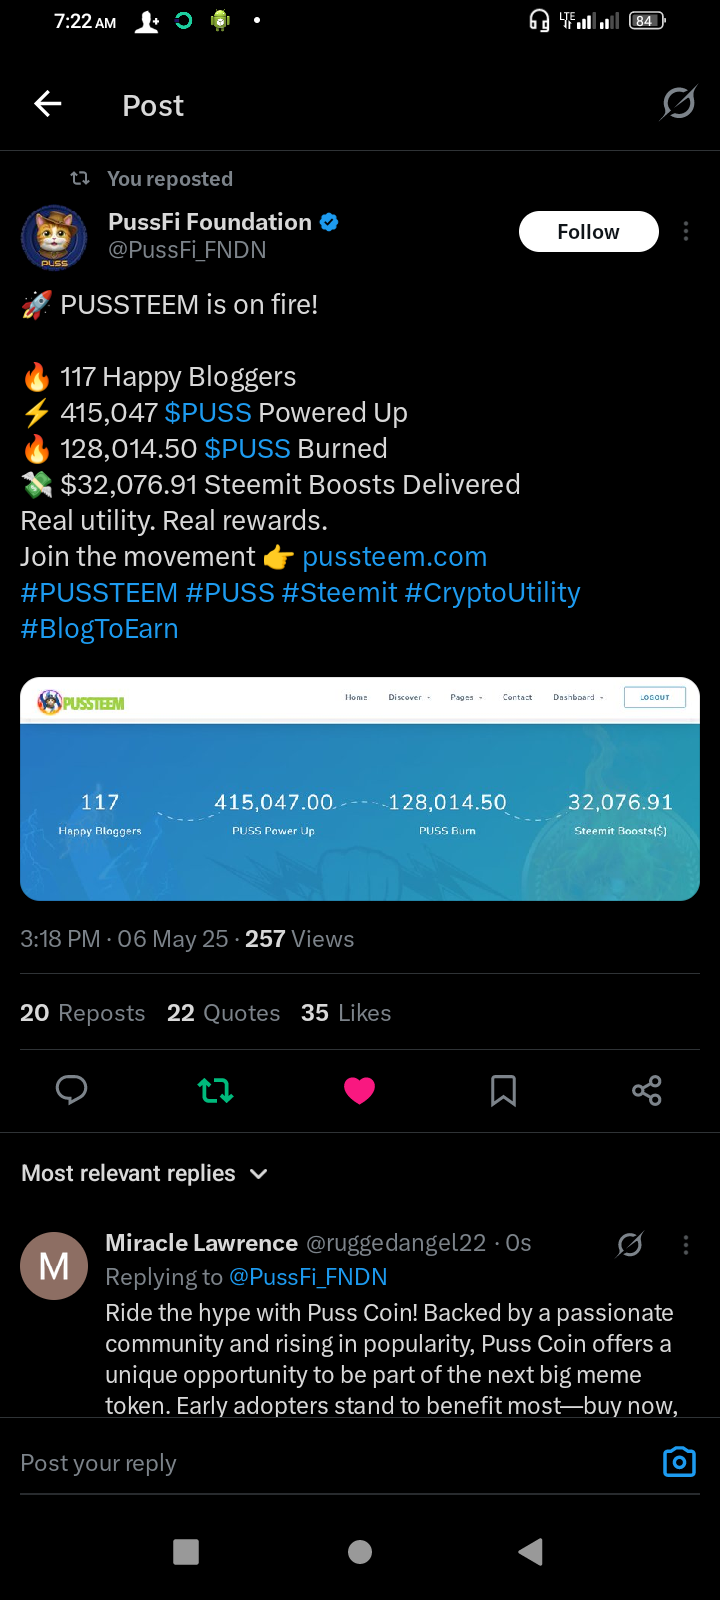
Task: Open pussteem.com link
Action: (394, 557)
